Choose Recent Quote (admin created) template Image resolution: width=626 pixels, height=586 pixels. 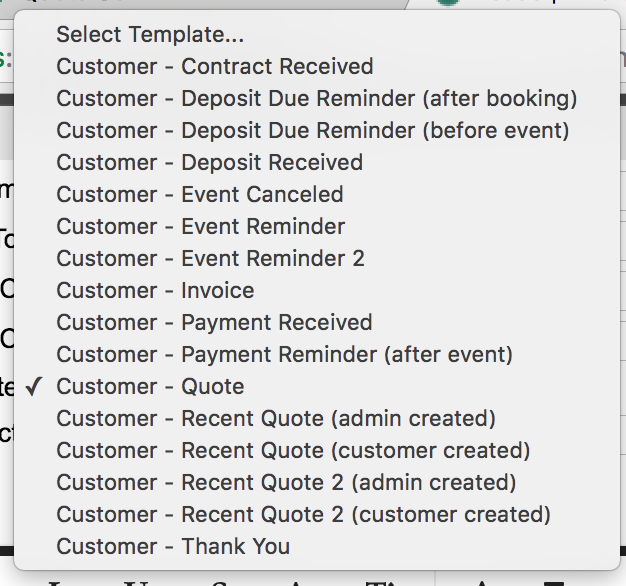[x=276, y=419]
